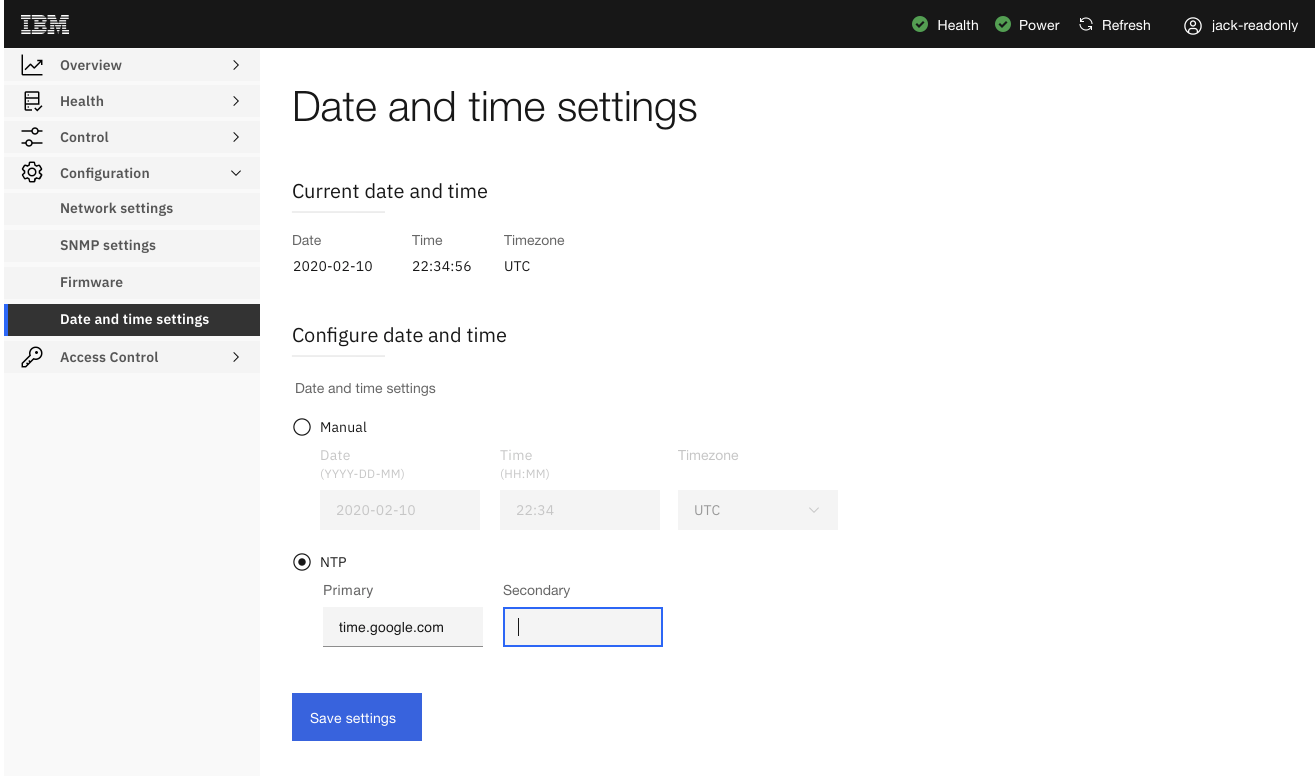Click the Secondary NTP server input field
The height and width of the screenshot is (776, 1315).
582,627
